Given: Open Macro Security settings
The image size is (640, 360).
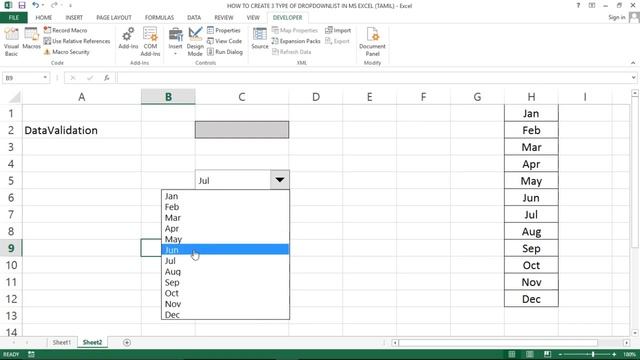Looking at the screenshot, I should [67, 52].
